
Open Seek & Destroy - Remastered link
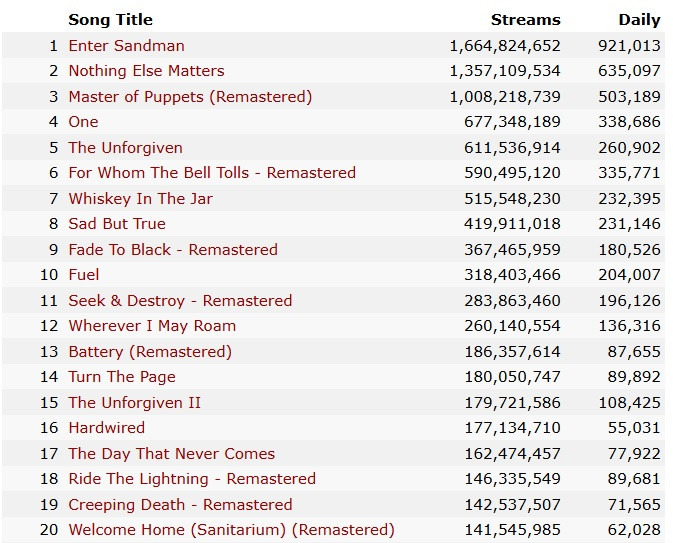point(180,300)
